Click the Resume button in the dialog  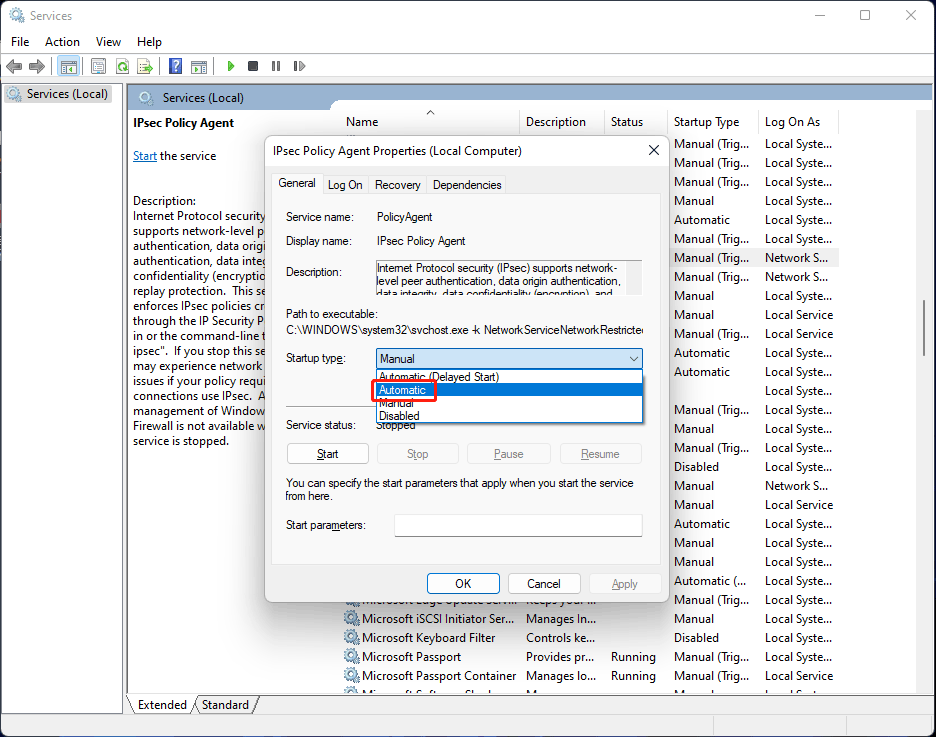[x=601, y=454]
